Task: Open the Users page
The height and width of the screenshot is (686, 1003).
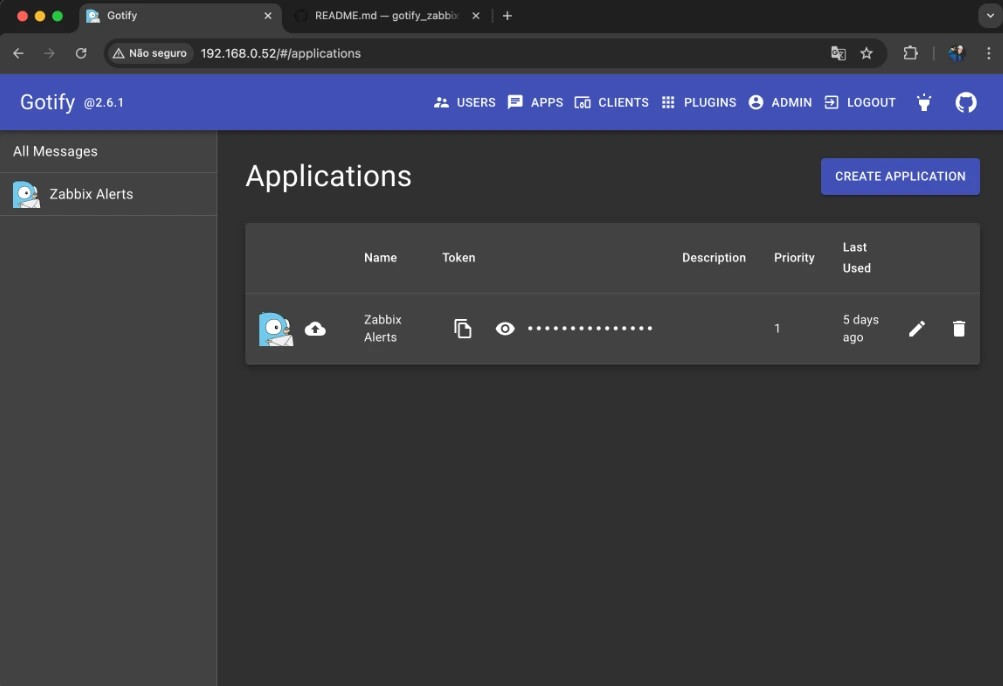Action: (464, 102)
